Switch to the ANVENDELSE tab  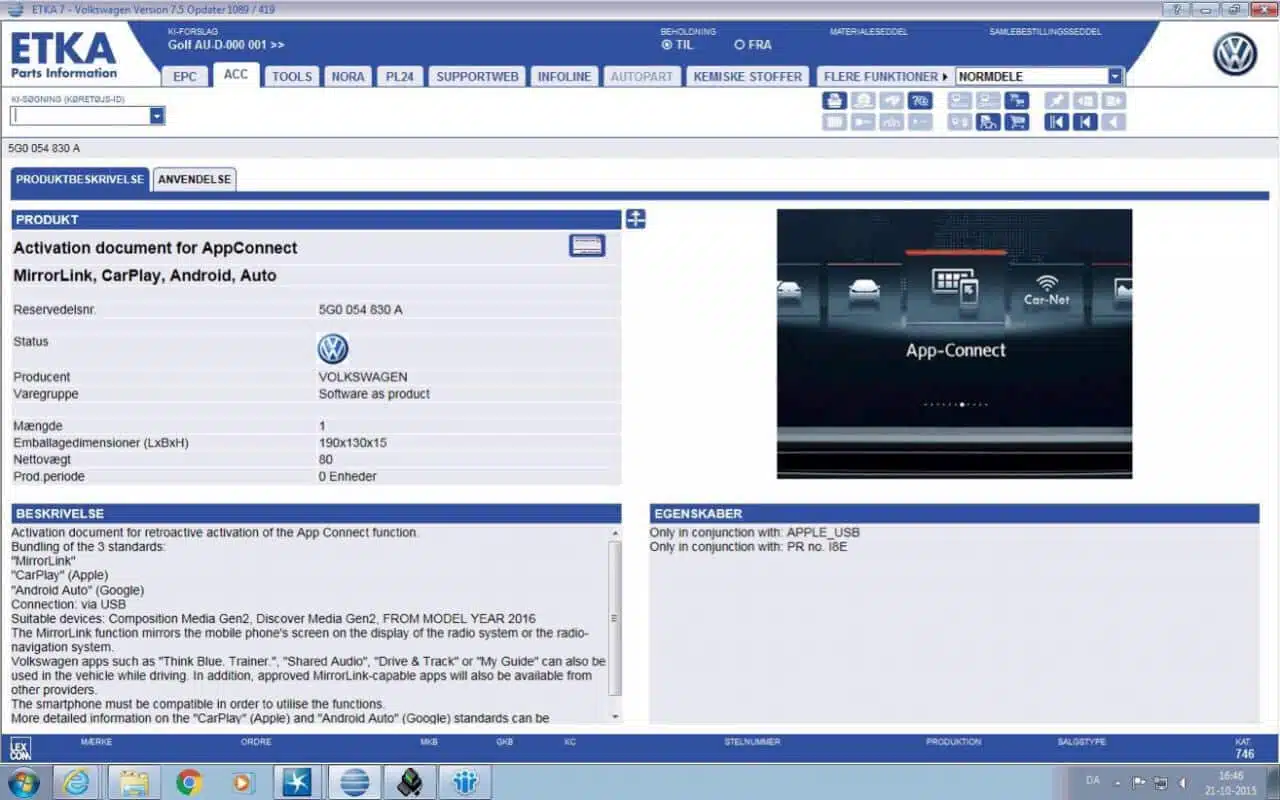(194, 180)
